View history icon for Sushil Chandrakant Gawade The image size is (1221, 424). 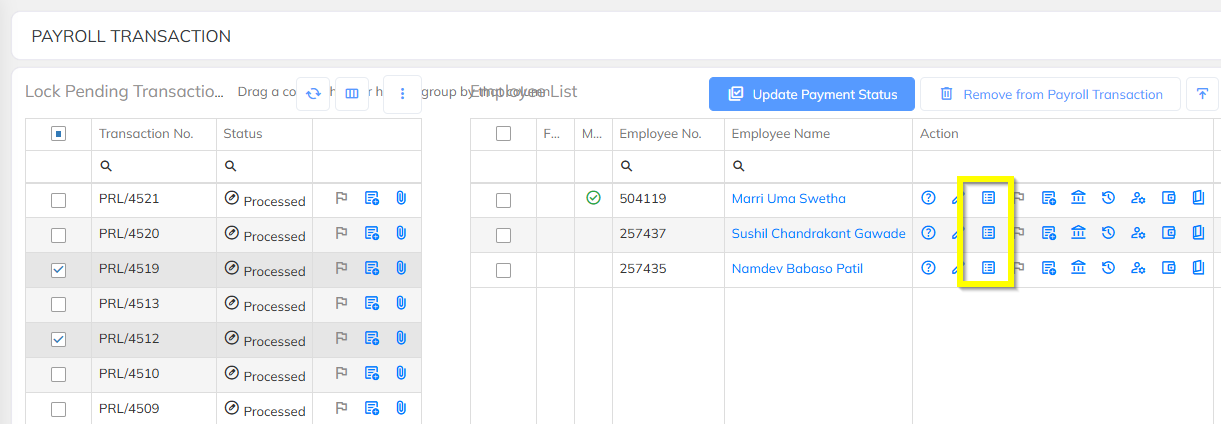click(x=1108, y=233)
